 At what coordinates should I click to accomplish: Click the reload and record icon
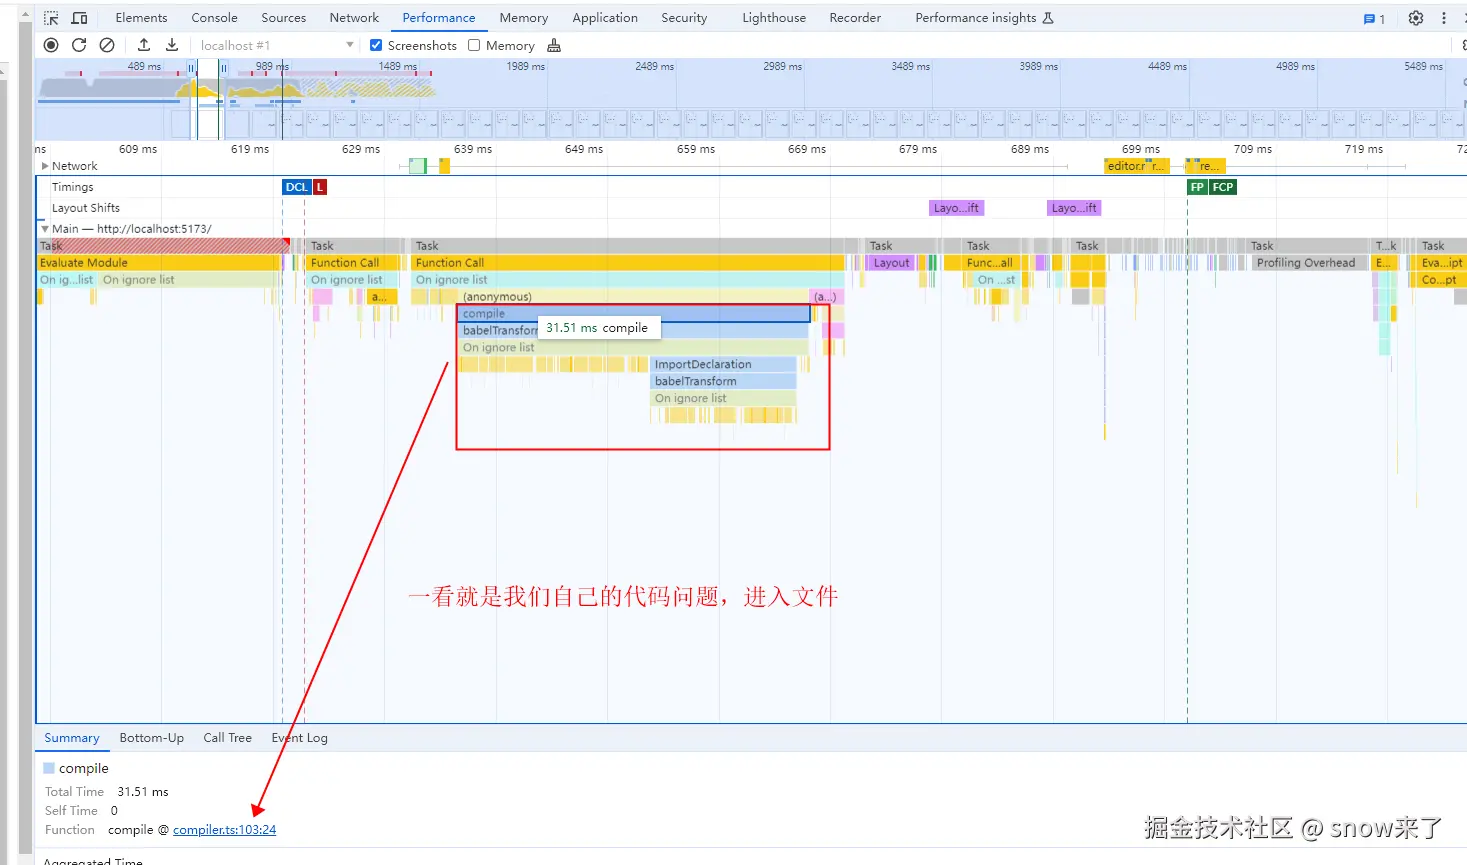coord(79,45)
